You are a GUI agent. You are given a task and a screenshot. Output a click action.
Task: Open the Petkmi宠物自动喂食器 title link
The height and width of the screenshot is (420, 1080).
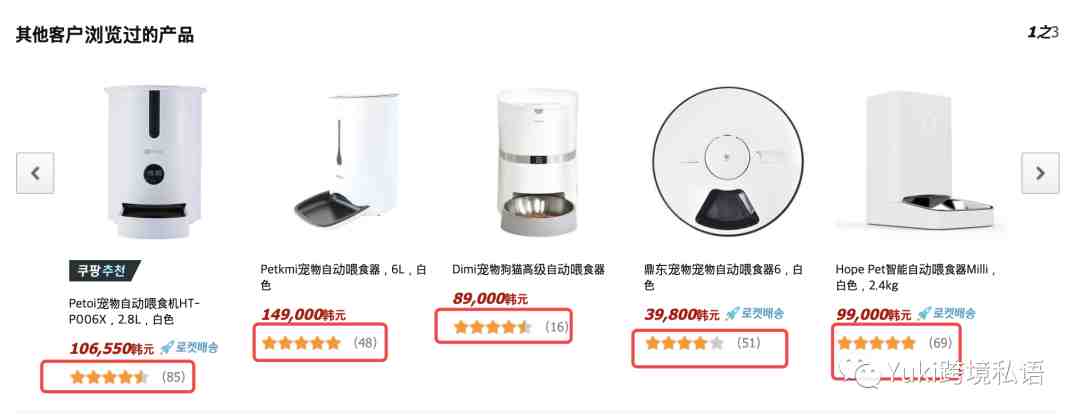pyautogui.click(x=343, y=277)
